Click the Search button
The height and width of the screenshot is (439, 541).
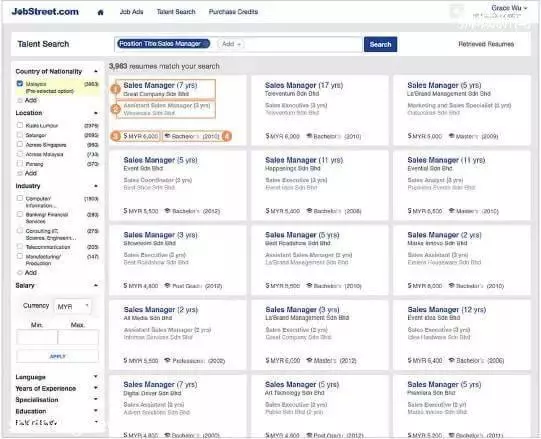381,44
